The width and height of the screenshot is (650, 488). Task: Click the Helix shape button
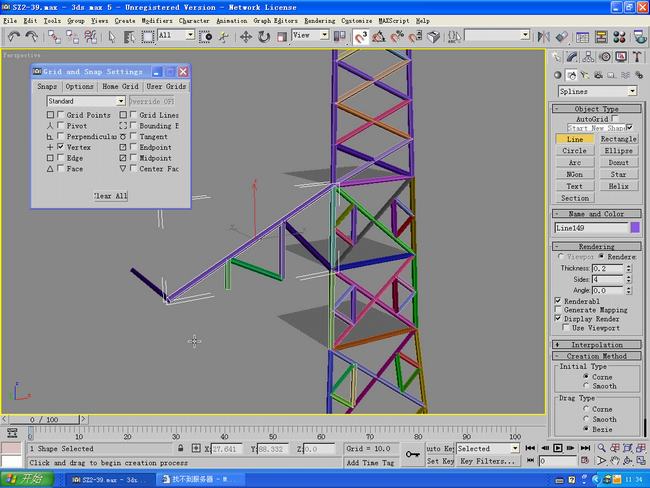[x=618, y=186]
